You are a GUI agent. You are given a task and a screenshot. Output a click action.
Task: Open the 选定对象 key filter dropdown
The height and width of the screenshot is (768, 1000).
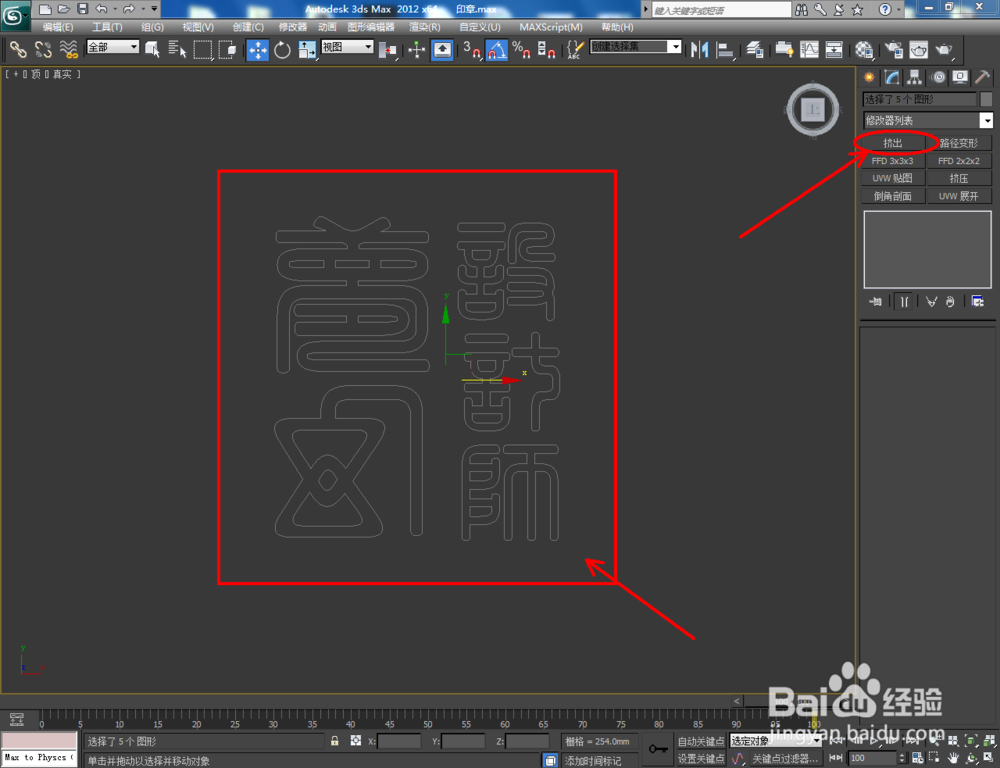click(x=776, y=741)
